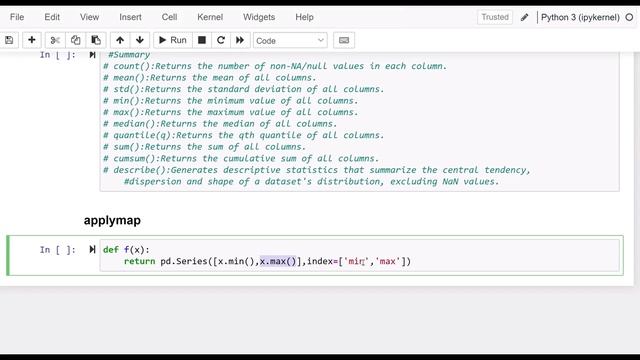Open the Cell menu
The height and width of the screenshot is (360, 640).
click(x=169, y=17)
